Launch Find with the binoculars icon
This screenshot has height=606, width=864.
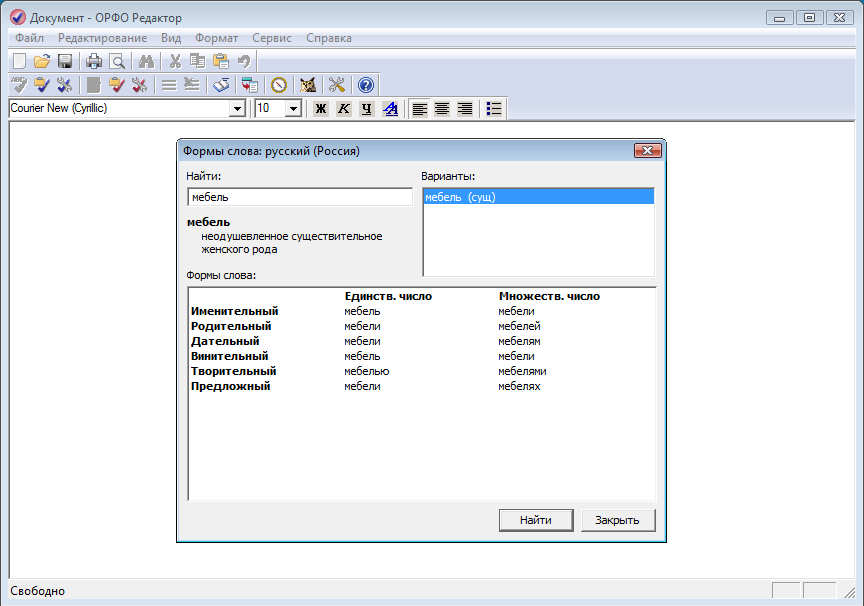click(x=146, y=61)
